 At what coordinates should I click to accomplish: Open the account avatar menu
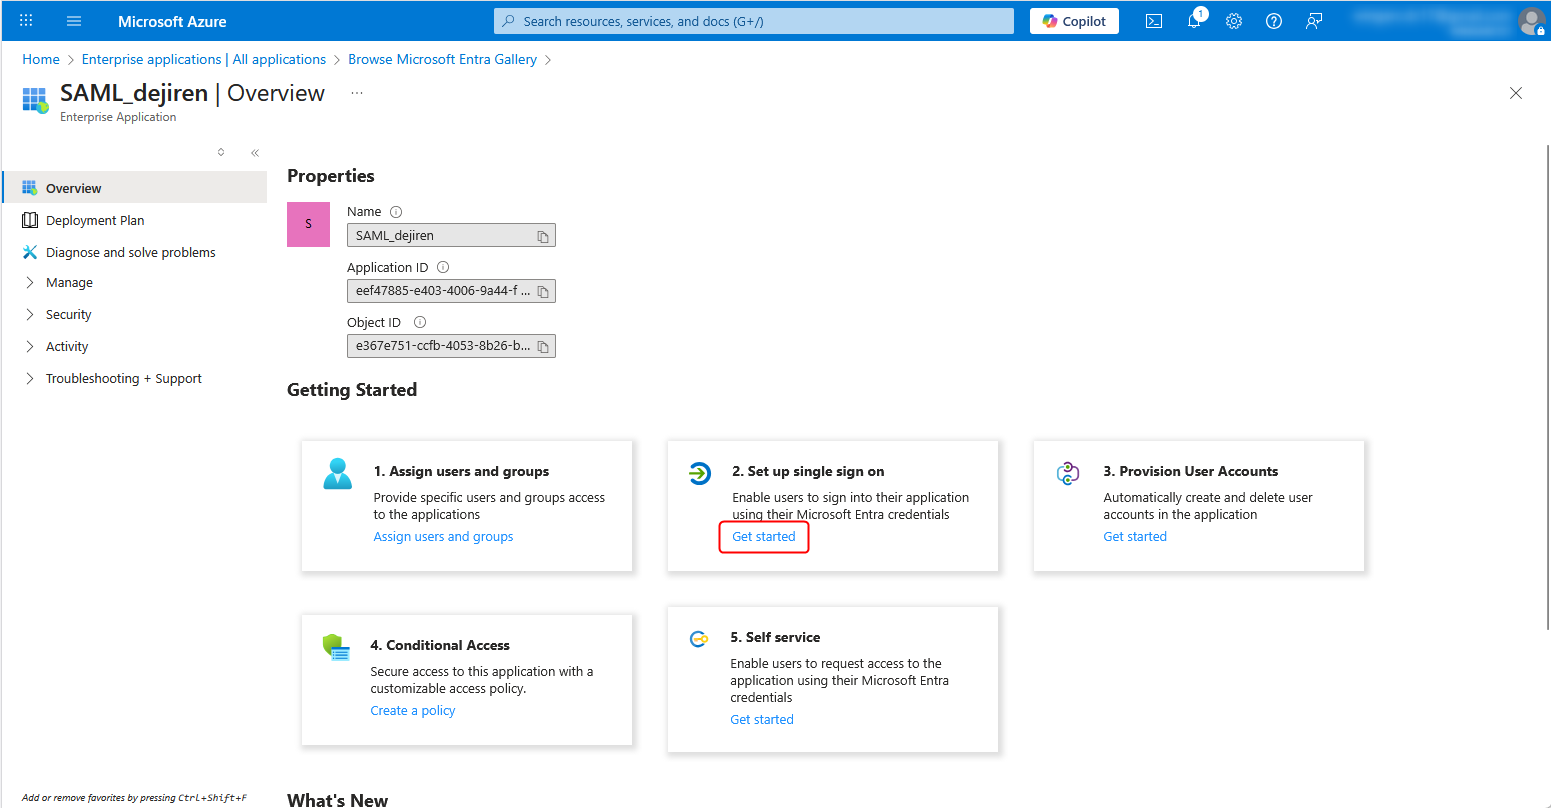point(1531,21)
